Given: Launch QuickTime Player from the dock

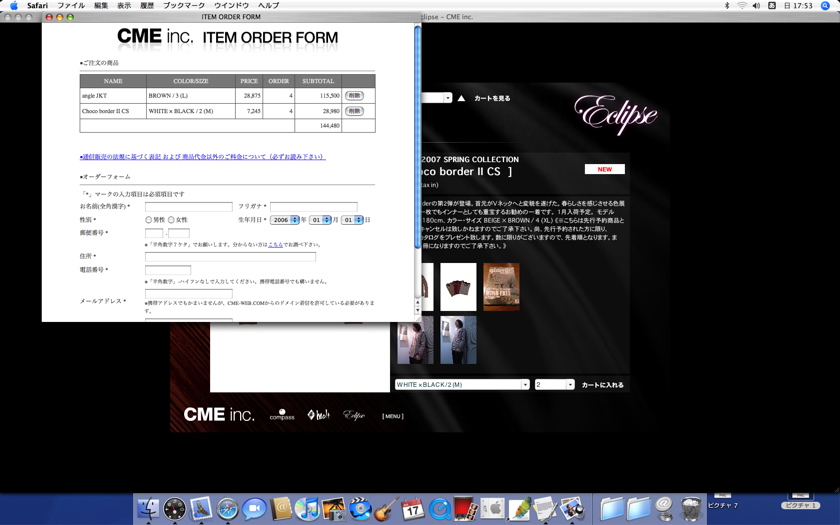Looking at the screenshot, I should (439, 508).
